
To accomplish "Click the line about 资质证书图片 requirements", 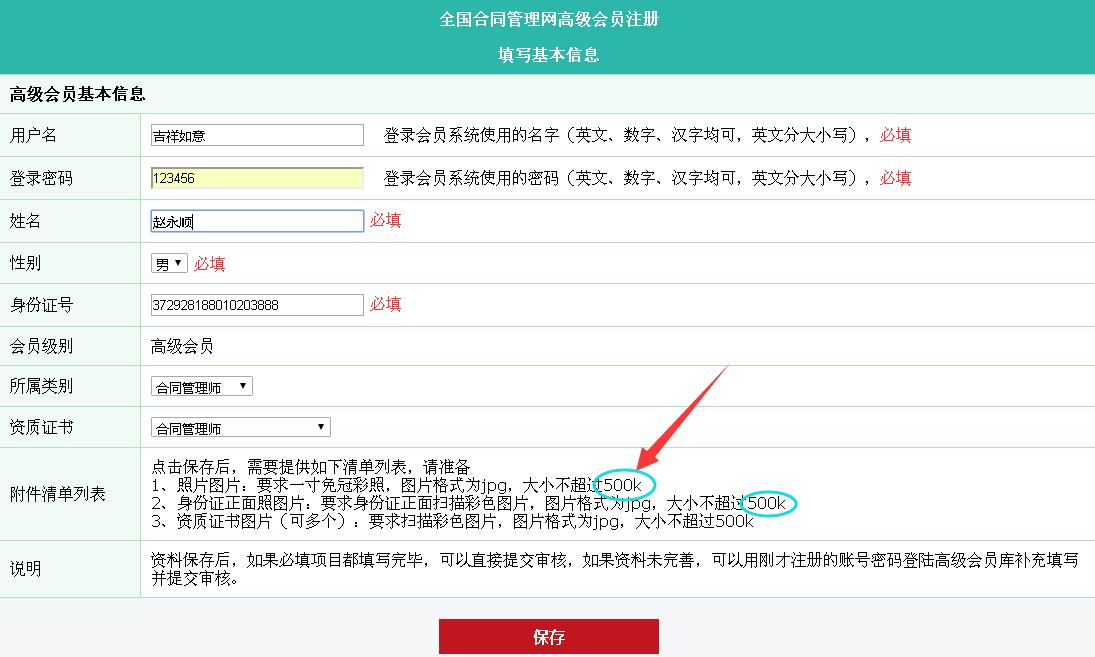I will click(x=453, y=522).
